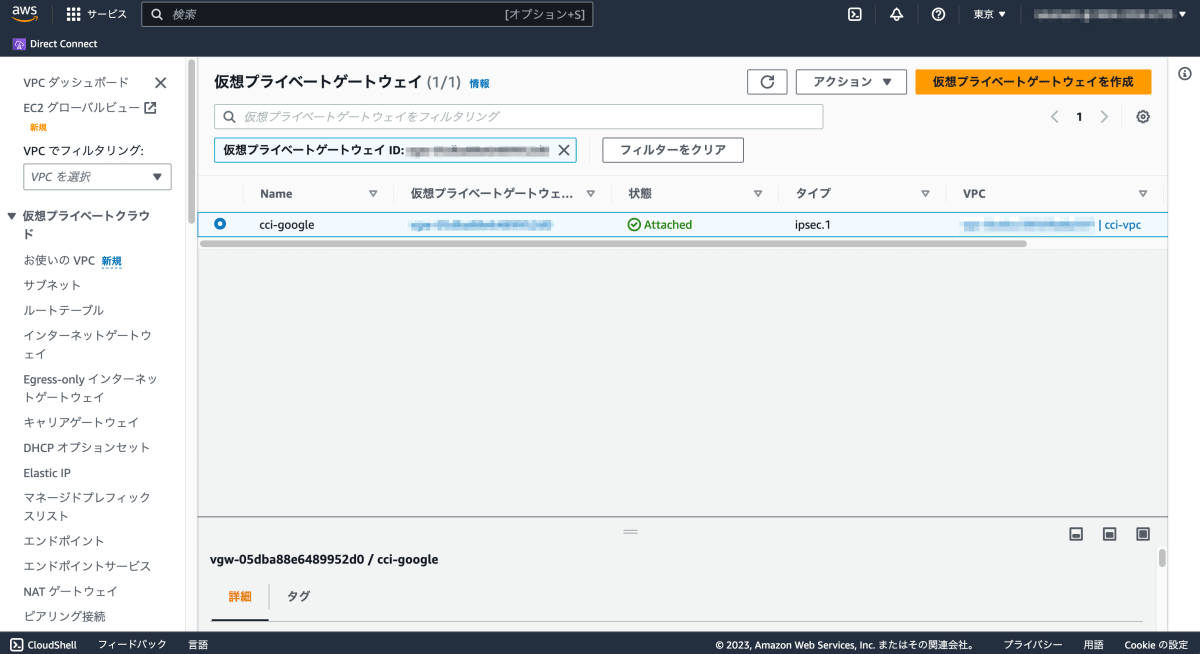Go to next page arrow

1104,117
